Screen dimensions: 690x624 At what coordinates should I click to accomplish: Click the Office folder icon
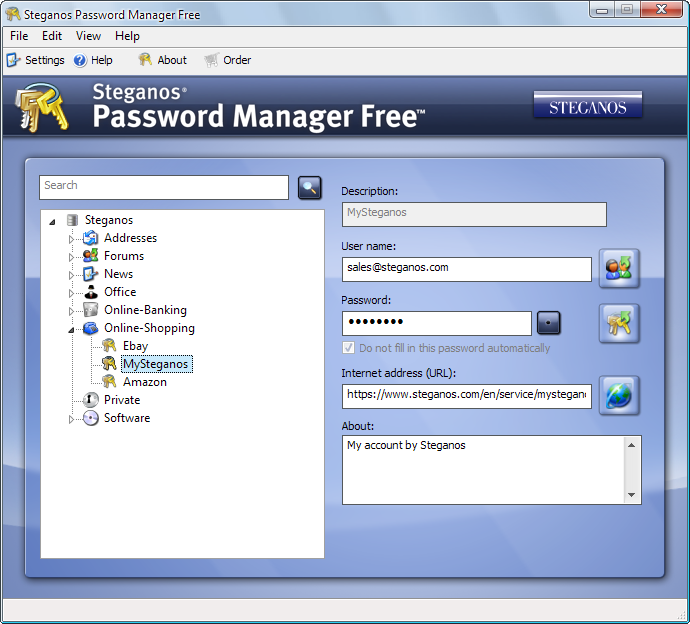click(90, 292)
